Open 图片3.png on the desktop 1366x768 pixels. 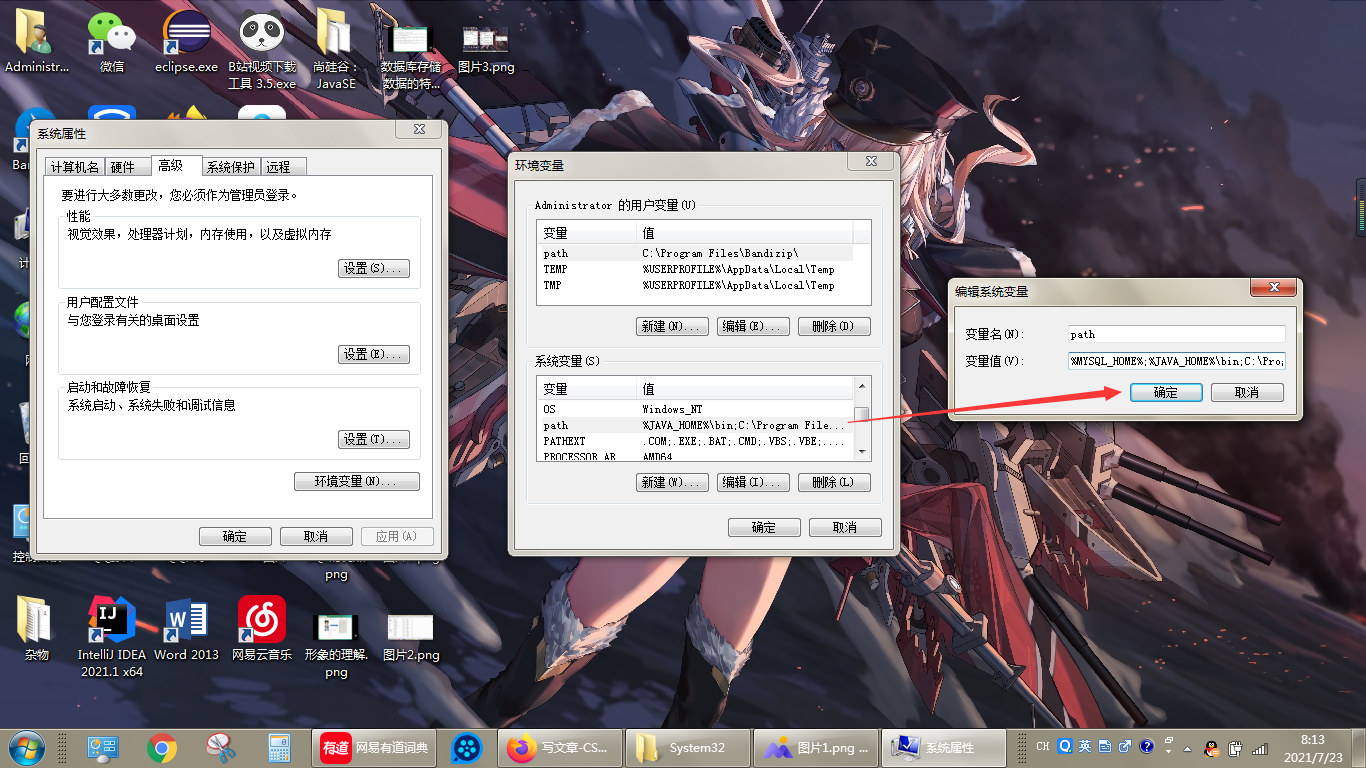486,47
